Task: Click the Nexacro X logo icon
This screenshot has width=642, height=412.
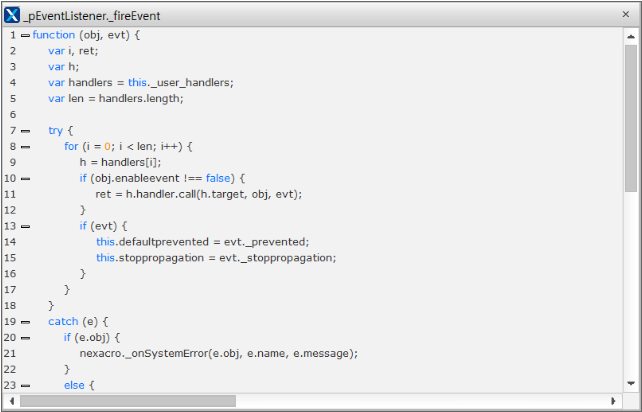Action: click(x=13, y=16)
